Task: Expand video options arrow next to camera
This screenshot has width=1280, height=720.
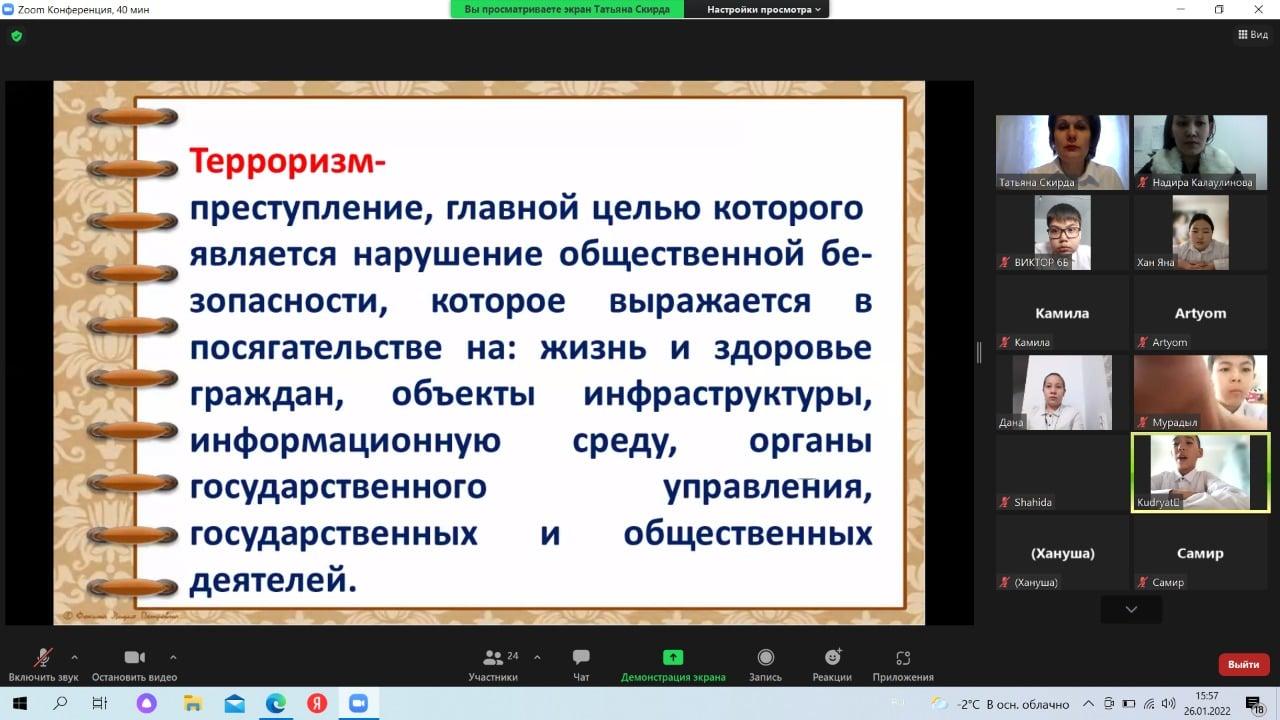Action: click(173, 657)
